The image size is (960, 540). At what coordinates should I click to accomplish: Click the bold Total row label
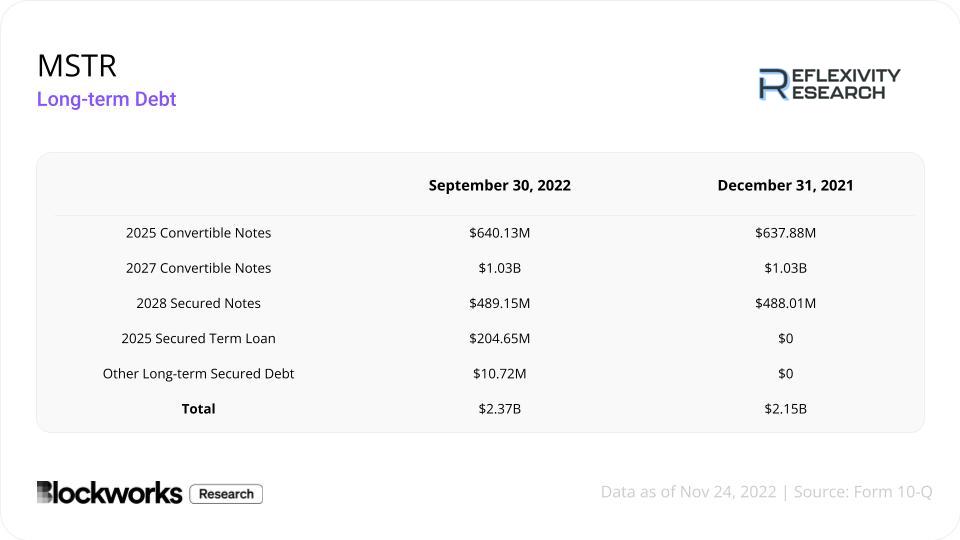(198, 408)
